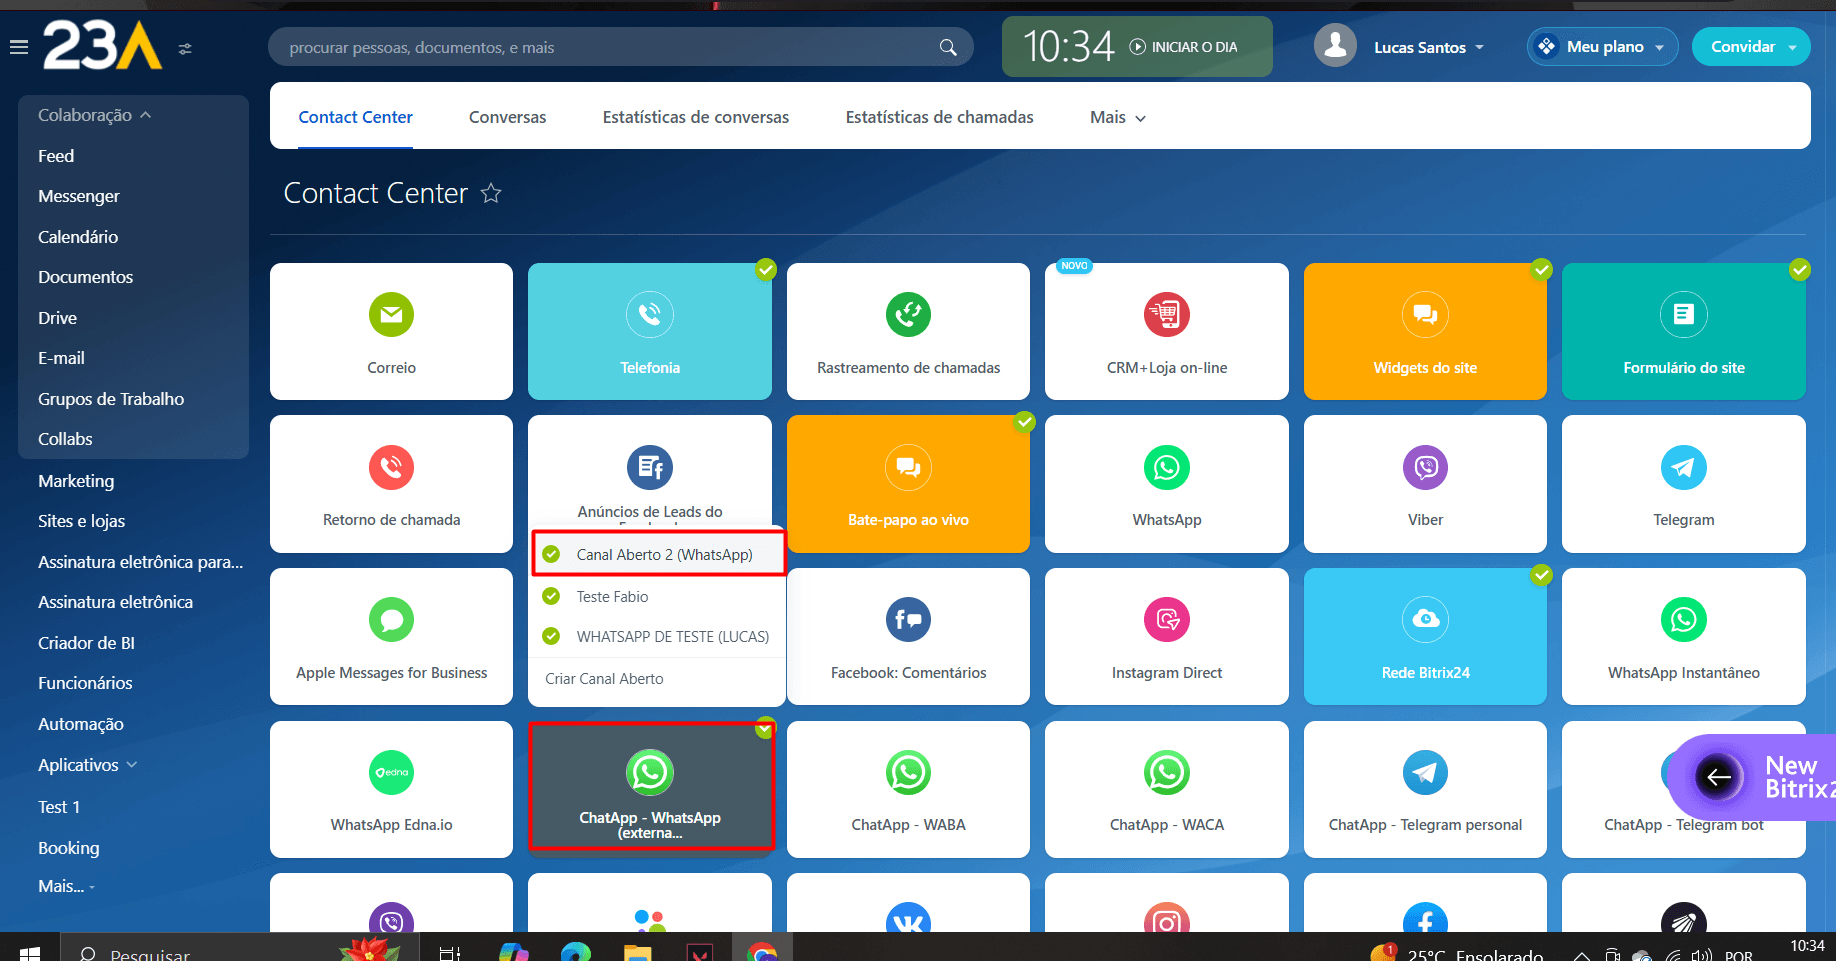Click Criar Canal Aberto link
This screenshot has width=1836, height=961.
(604, 678)
